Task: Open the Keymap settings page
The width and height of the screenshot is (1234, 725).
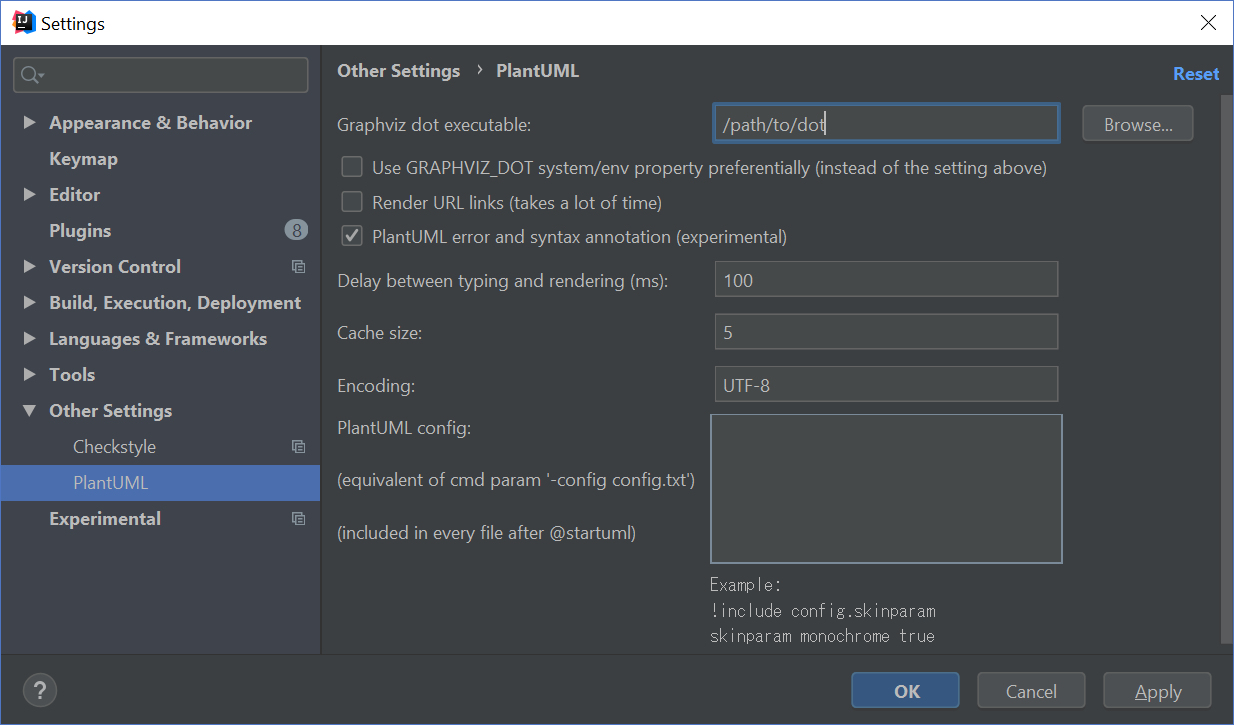Action: 83,159
